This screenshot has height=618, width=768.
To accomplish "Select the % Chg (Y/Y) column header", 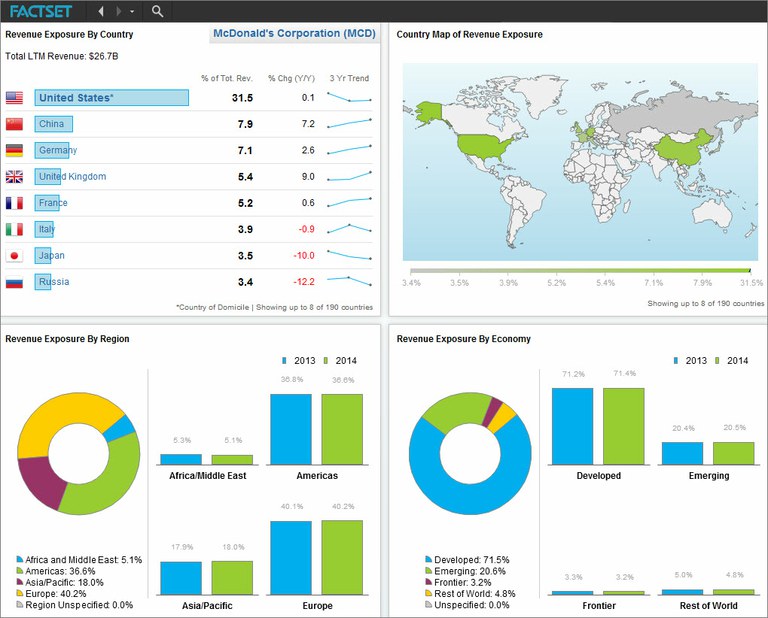I will pyautogui.click(x=291, y=78).
